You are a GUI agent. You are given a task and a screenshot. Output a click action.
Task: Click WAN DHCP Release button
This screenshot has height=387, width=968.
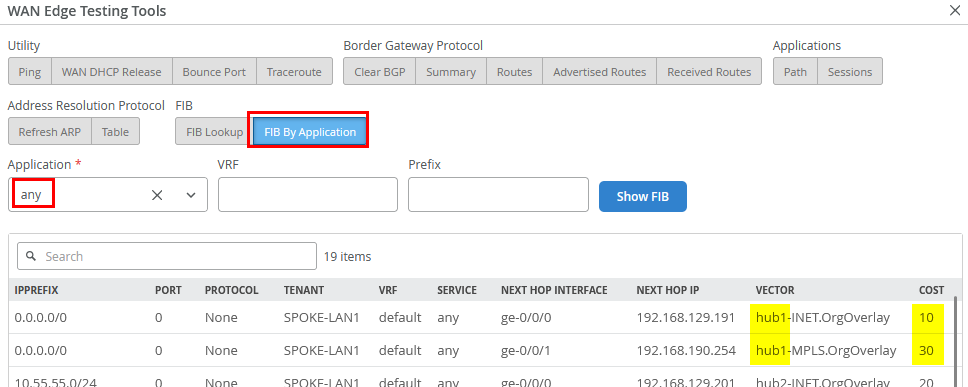click(x=112, y=72)
